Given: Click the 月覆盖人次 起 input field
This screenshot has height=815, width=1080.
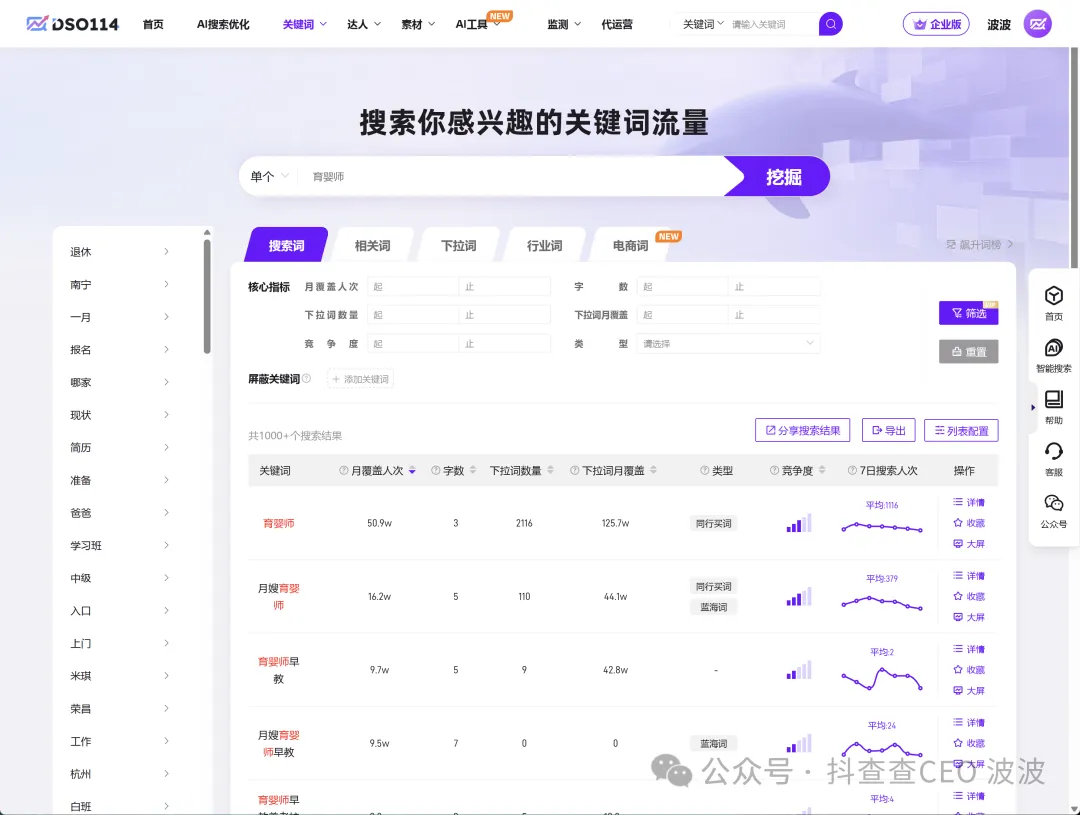Looking at the screenshot, I should tap(412, 286).
